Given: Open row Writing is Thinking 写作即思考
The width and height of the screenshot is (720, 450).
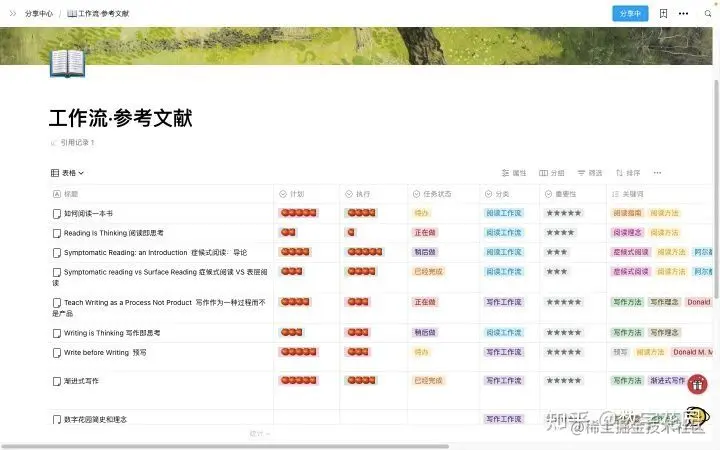Looking at the screenshot, I should [112, 333].
